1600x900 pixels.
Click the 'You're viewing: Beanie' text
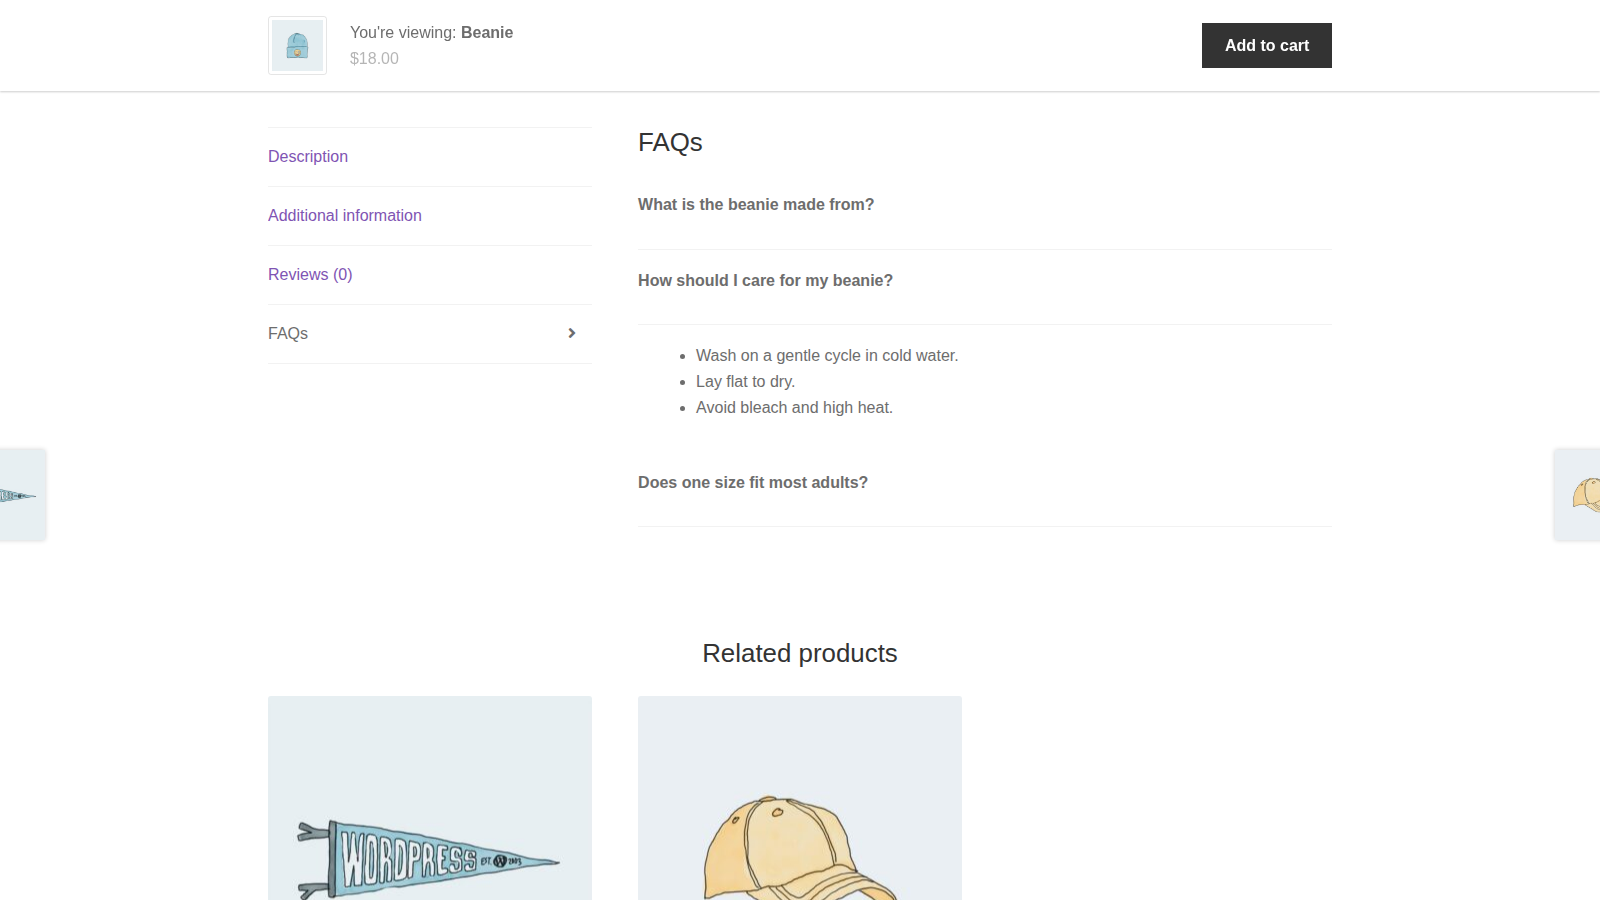click(431, 32)
